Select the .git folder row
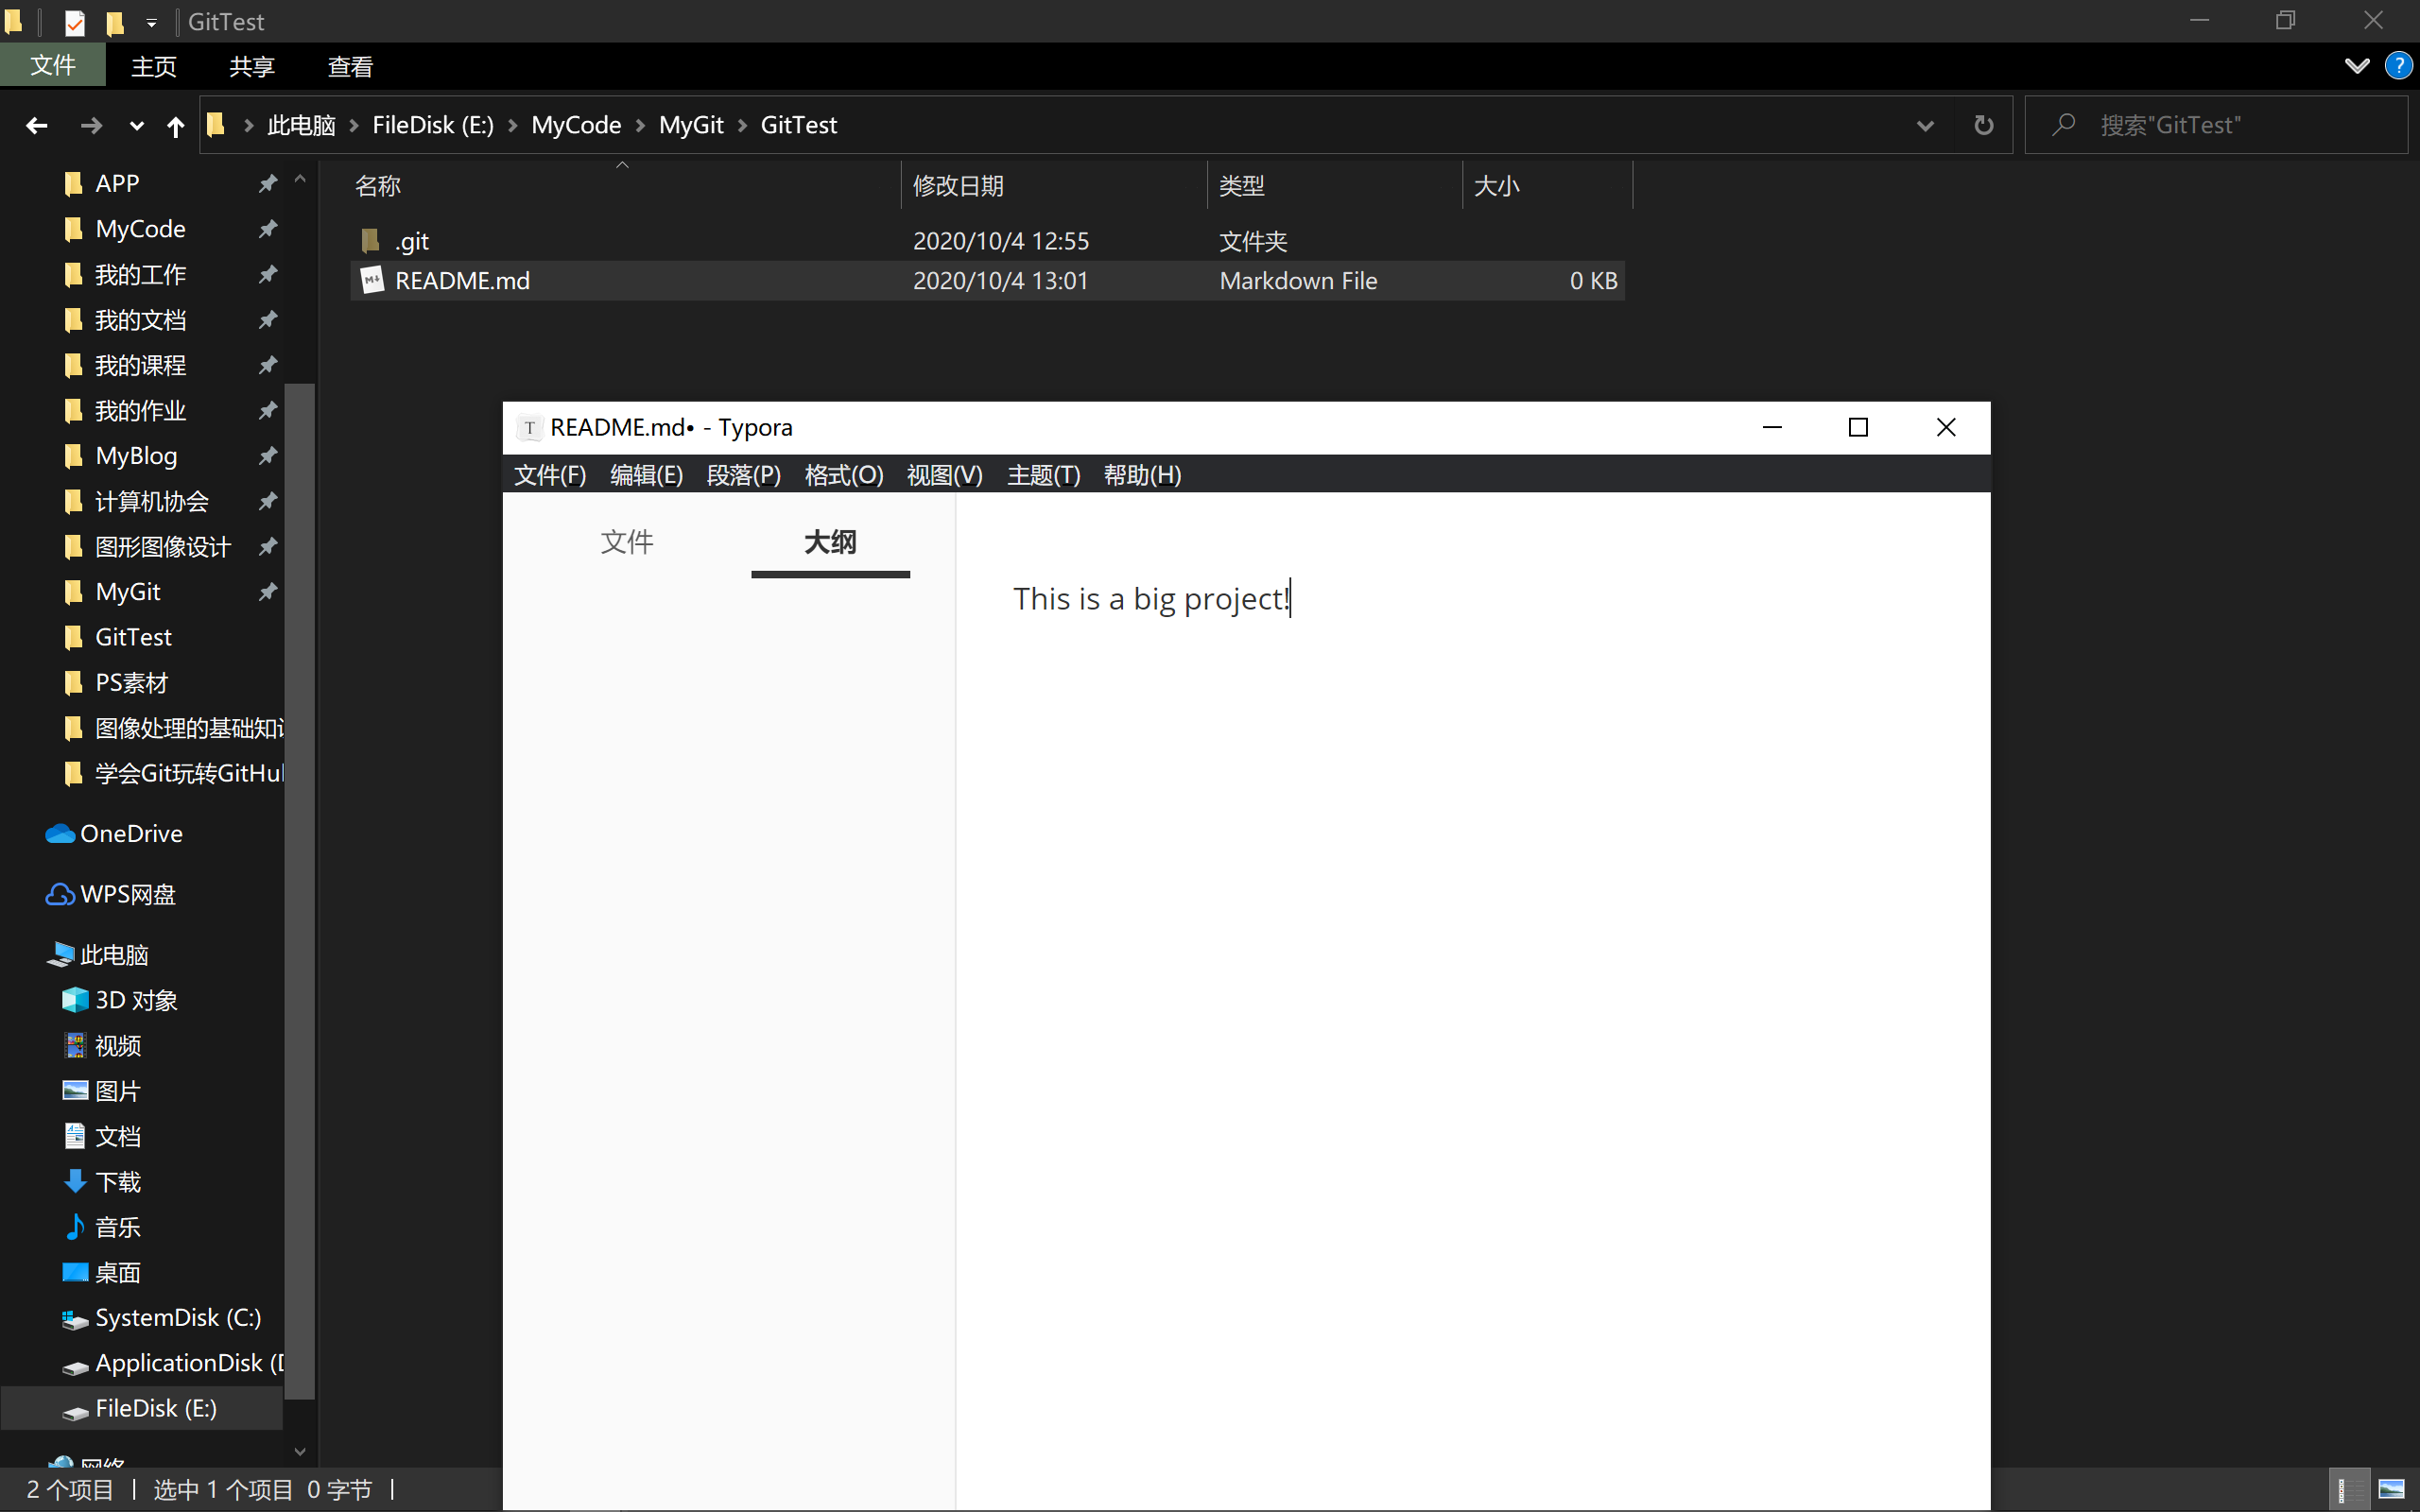This screenshot has height=1512, width=2420. [987, 241]
